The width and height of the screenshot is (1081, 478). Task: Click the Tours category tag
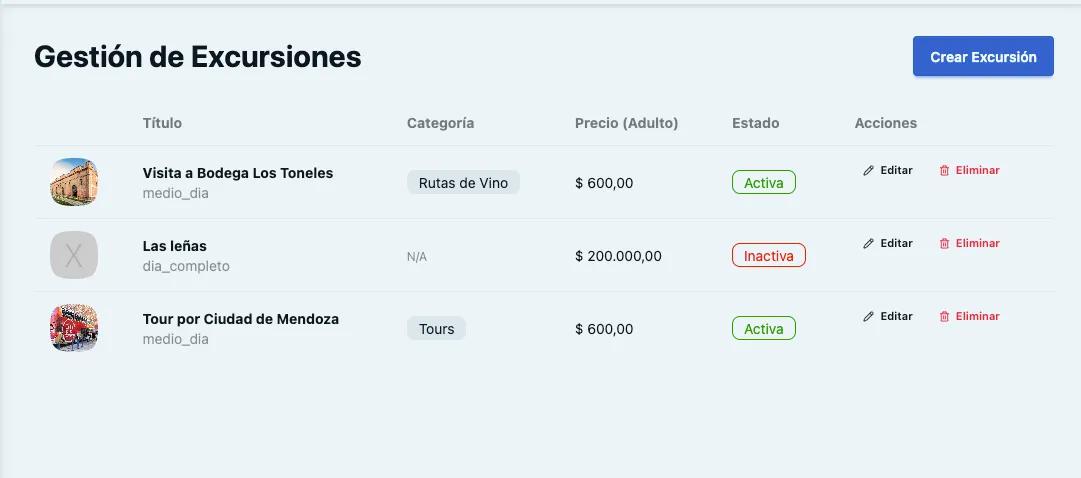point(436,329)
